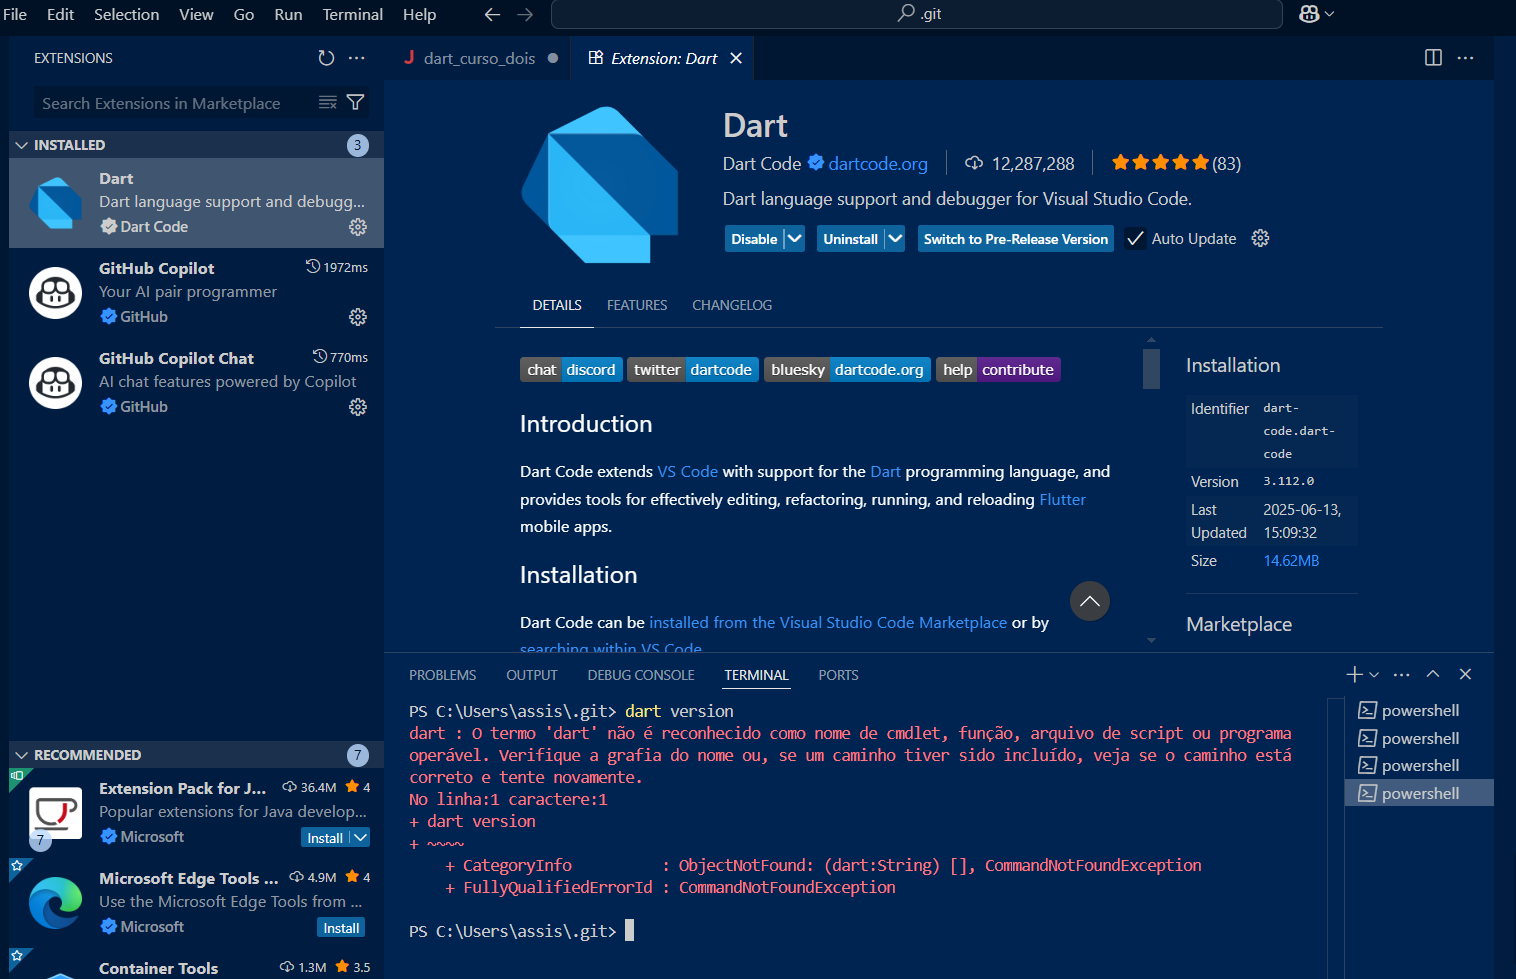
Task: Click the help contribute badge
Action: (x=998, y=370)
